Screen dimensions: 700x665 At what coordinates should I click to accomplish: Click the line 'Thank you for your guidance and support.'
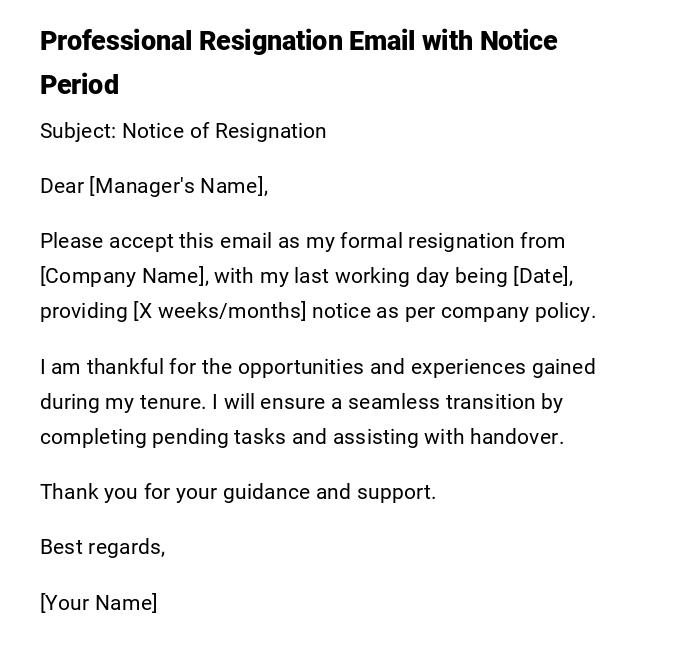pos(238,492)
